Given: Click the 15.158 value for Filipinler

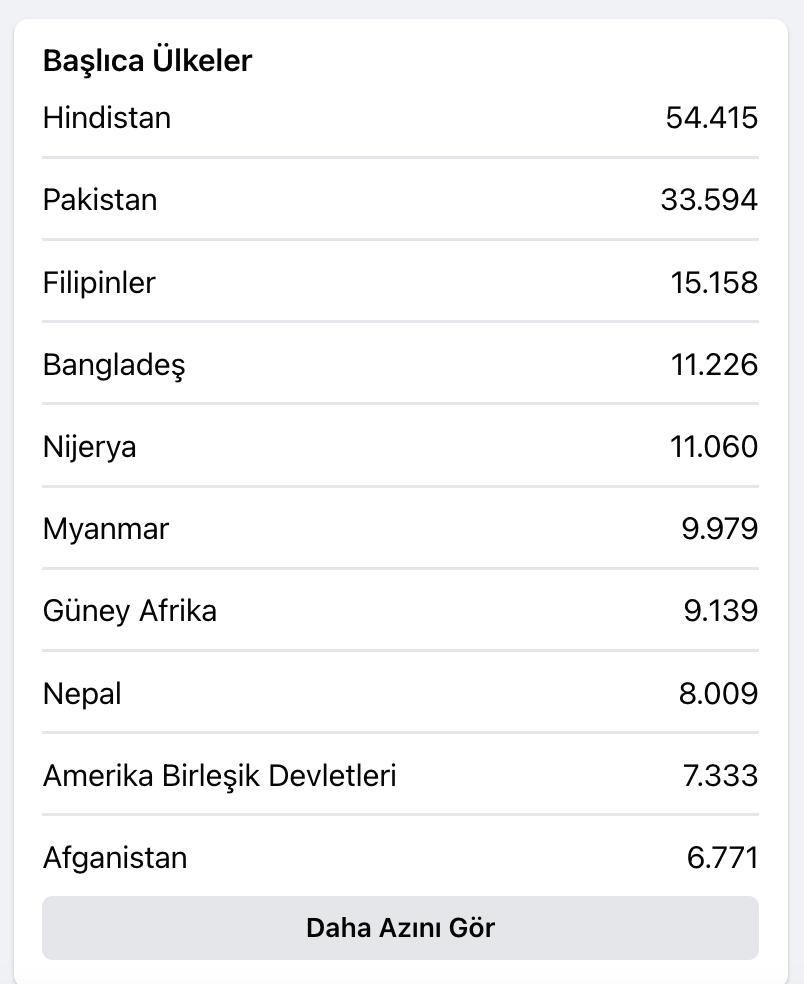Looking at the screenshot, I should 714,282.
